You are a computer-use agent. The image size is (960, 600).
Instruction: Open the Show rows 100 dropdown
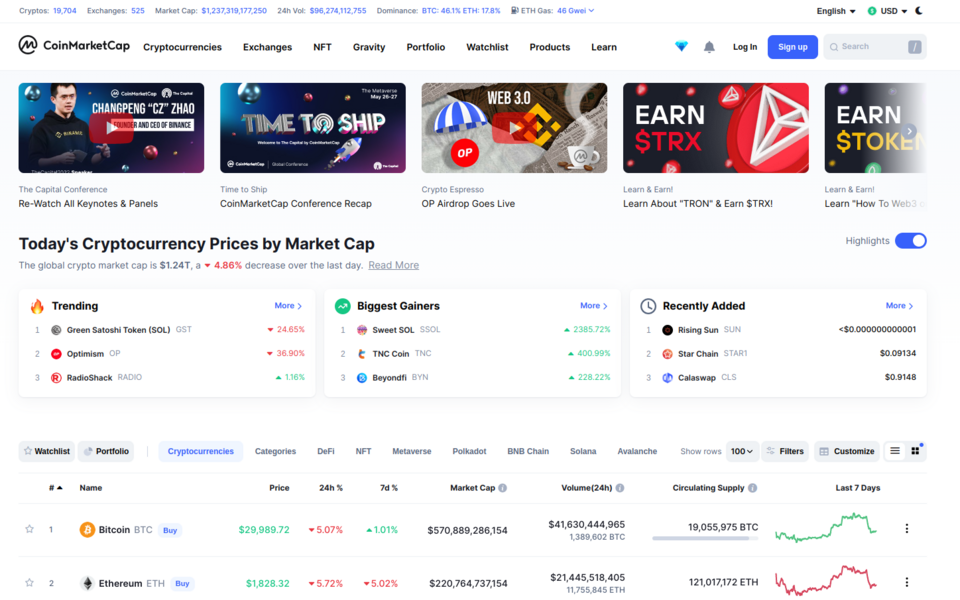[x=742, y=451]
